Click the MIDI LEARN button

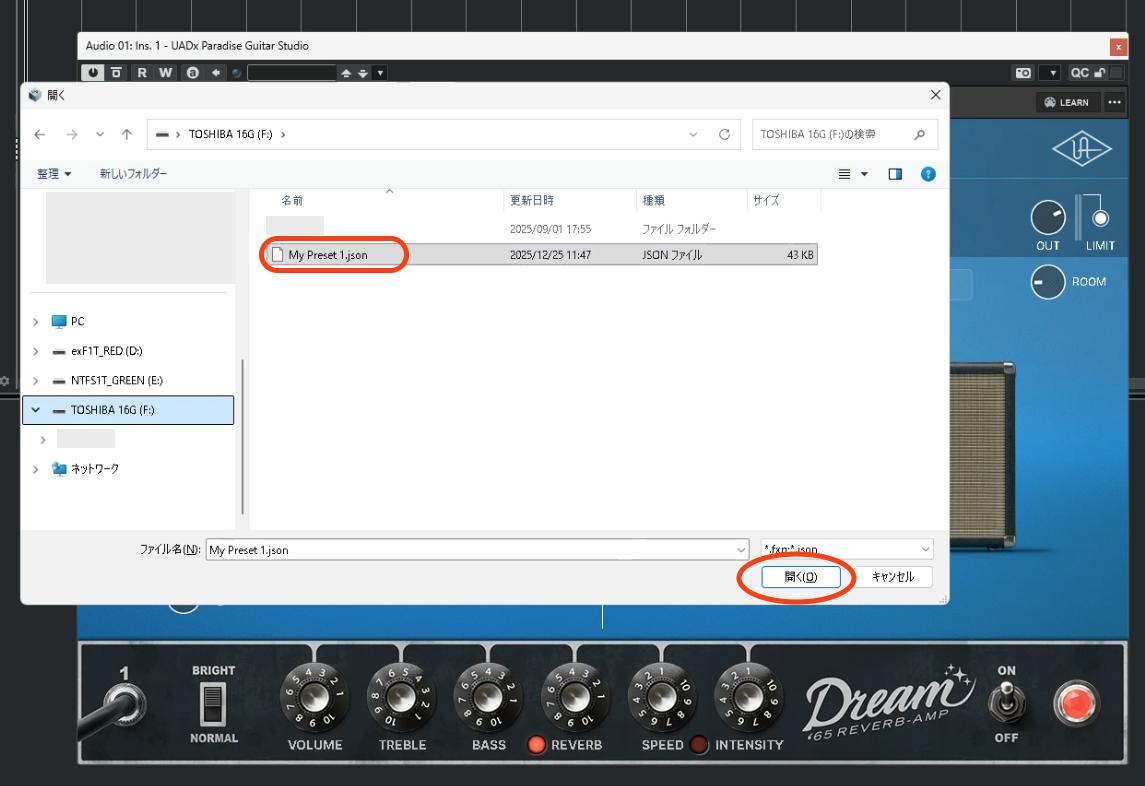[1066, 102]
